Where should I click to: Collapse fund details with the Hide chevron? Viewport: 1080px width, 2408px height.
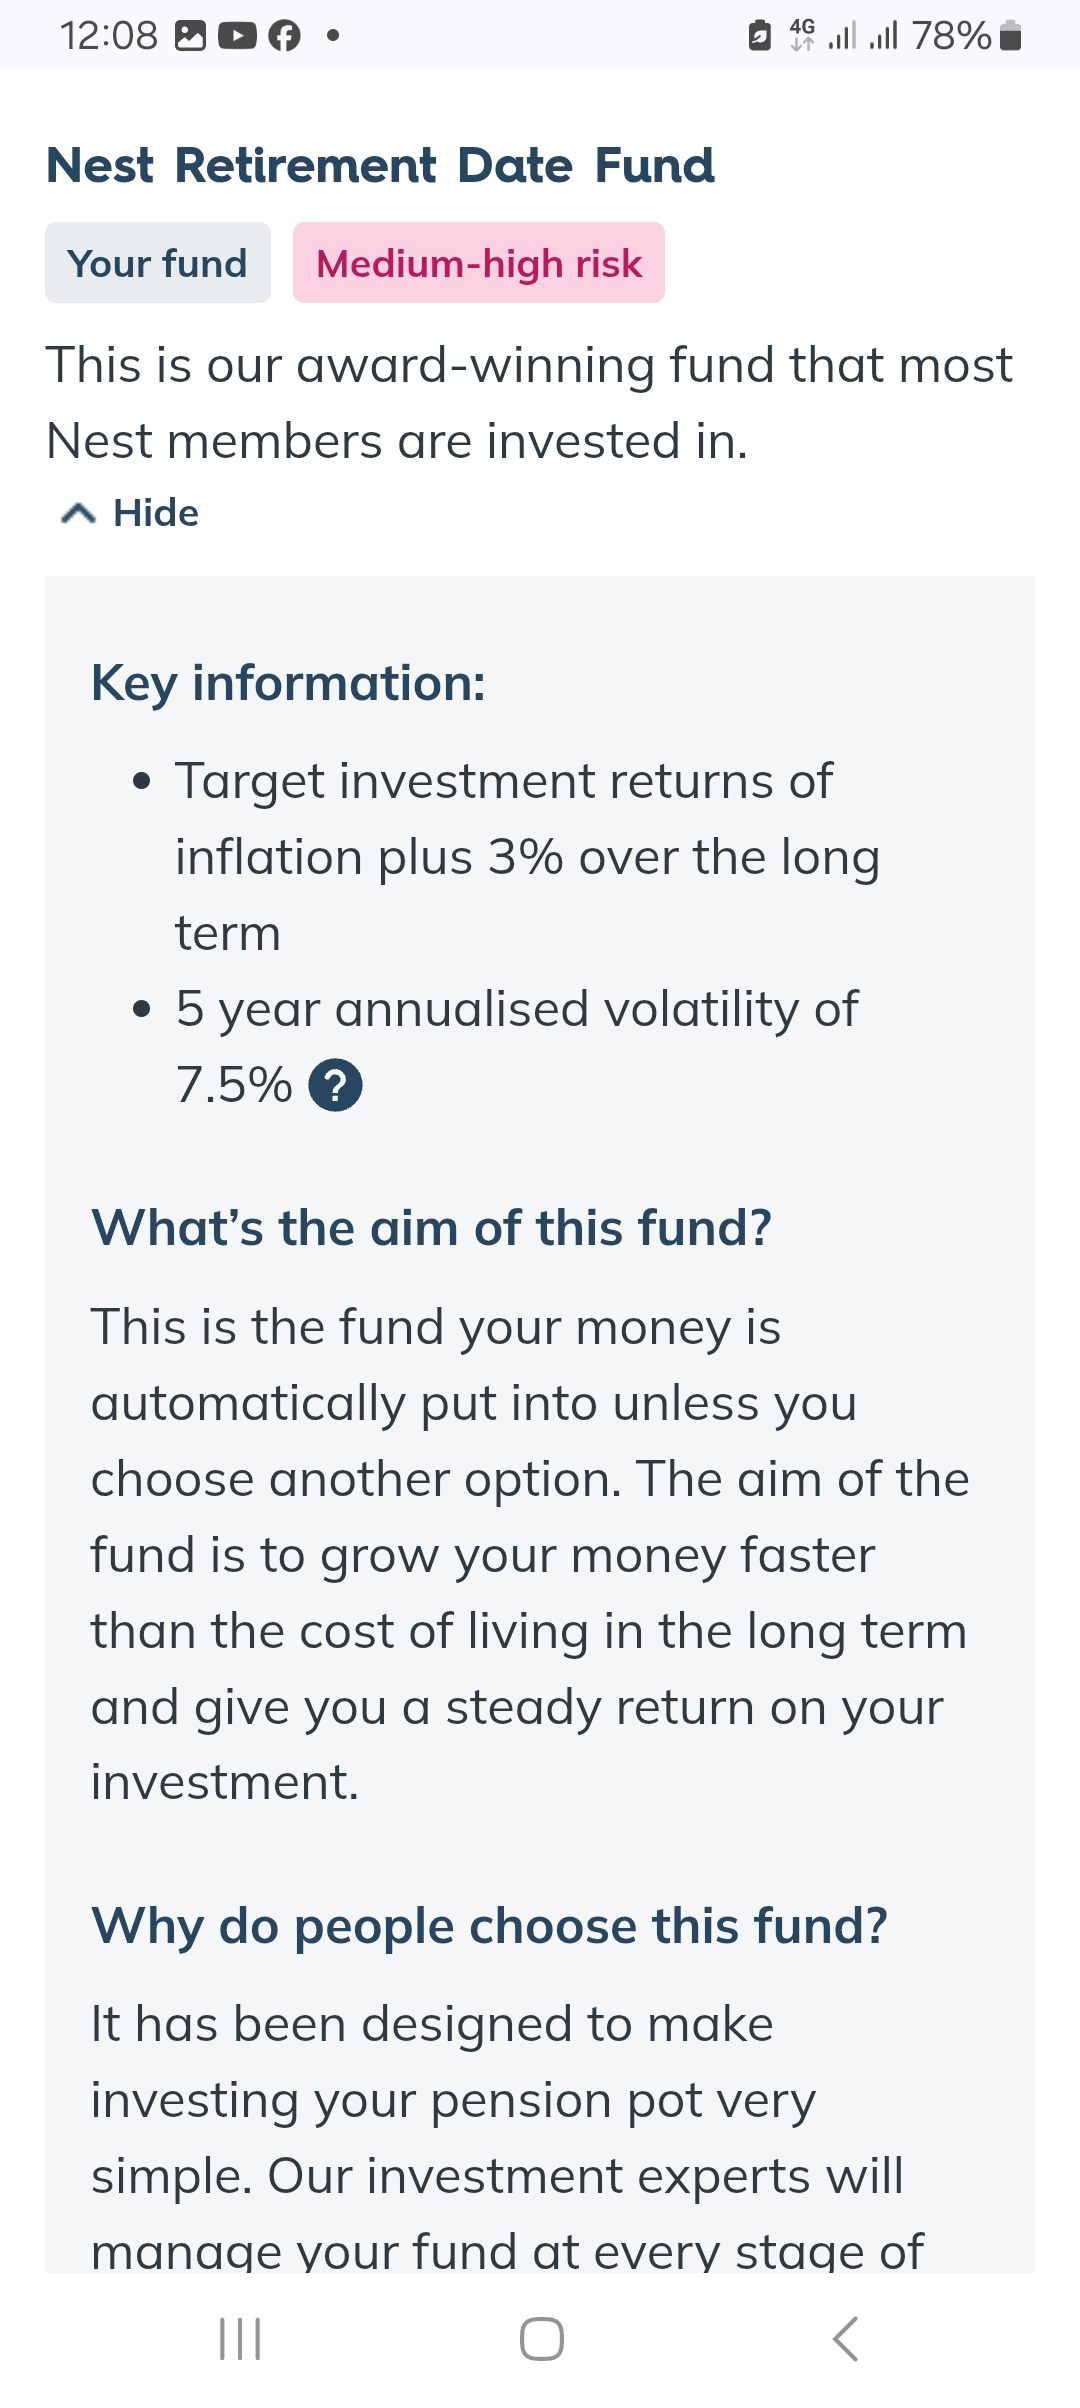click(x=78, y=514)
